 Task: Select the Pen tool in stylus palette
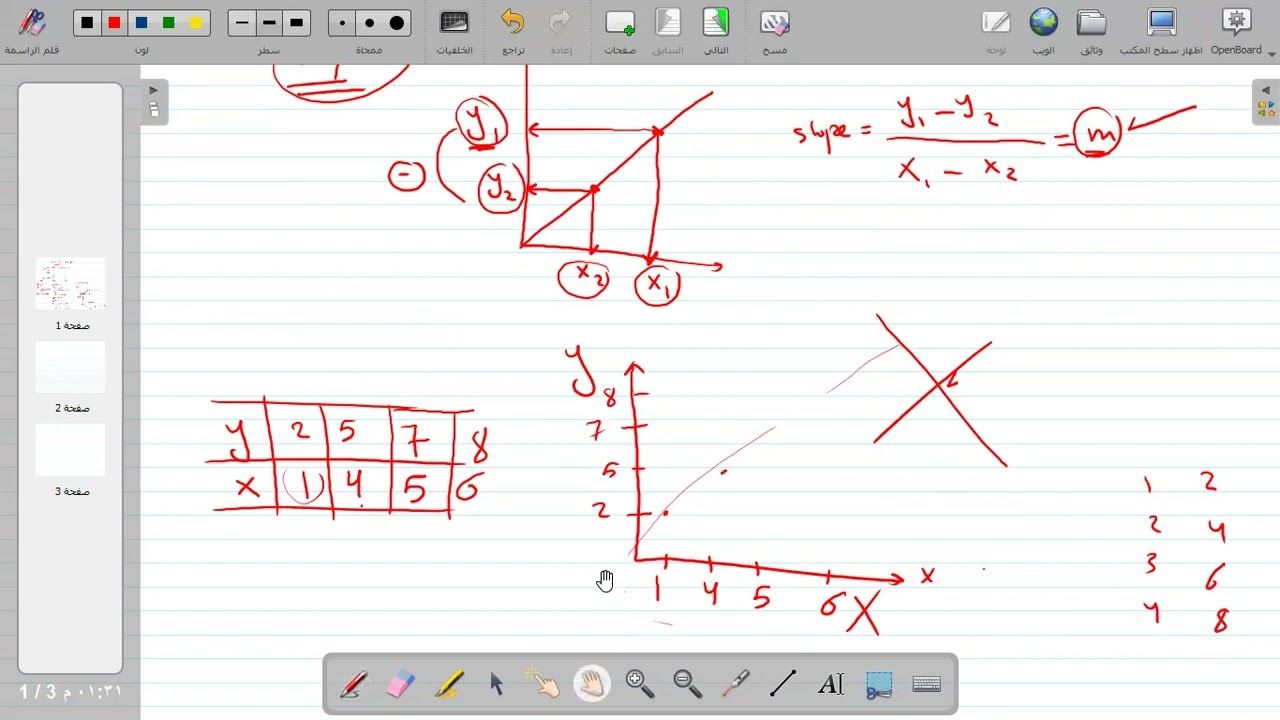coord(353,684)
